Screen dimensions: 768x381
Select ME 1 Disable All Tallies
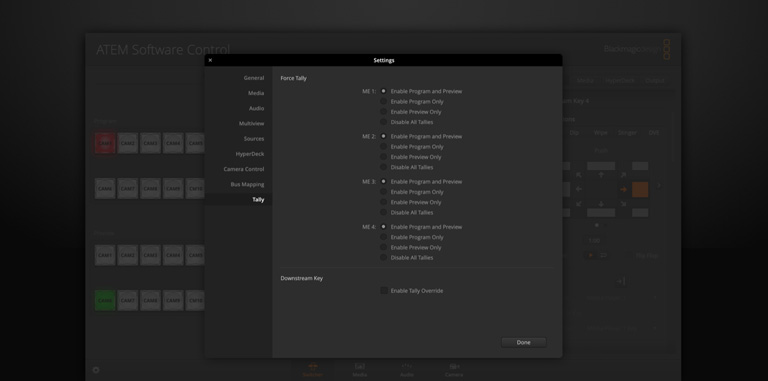(x=384, y=122)
